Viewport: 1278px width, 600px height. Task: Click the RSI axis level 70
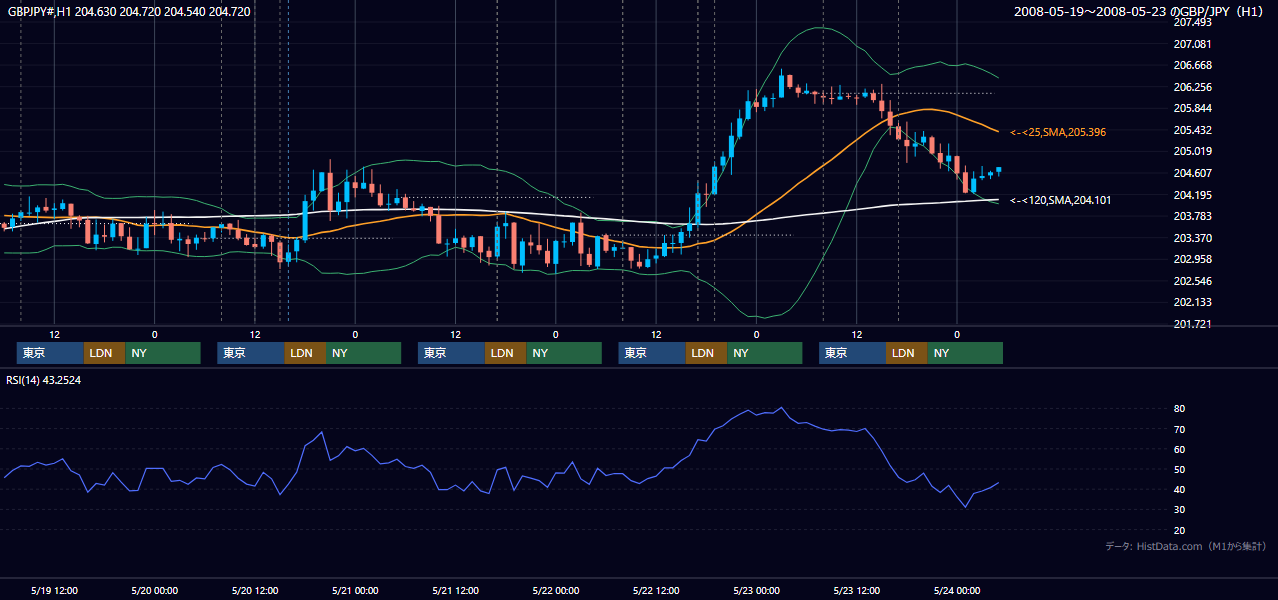coord(1179,429)
